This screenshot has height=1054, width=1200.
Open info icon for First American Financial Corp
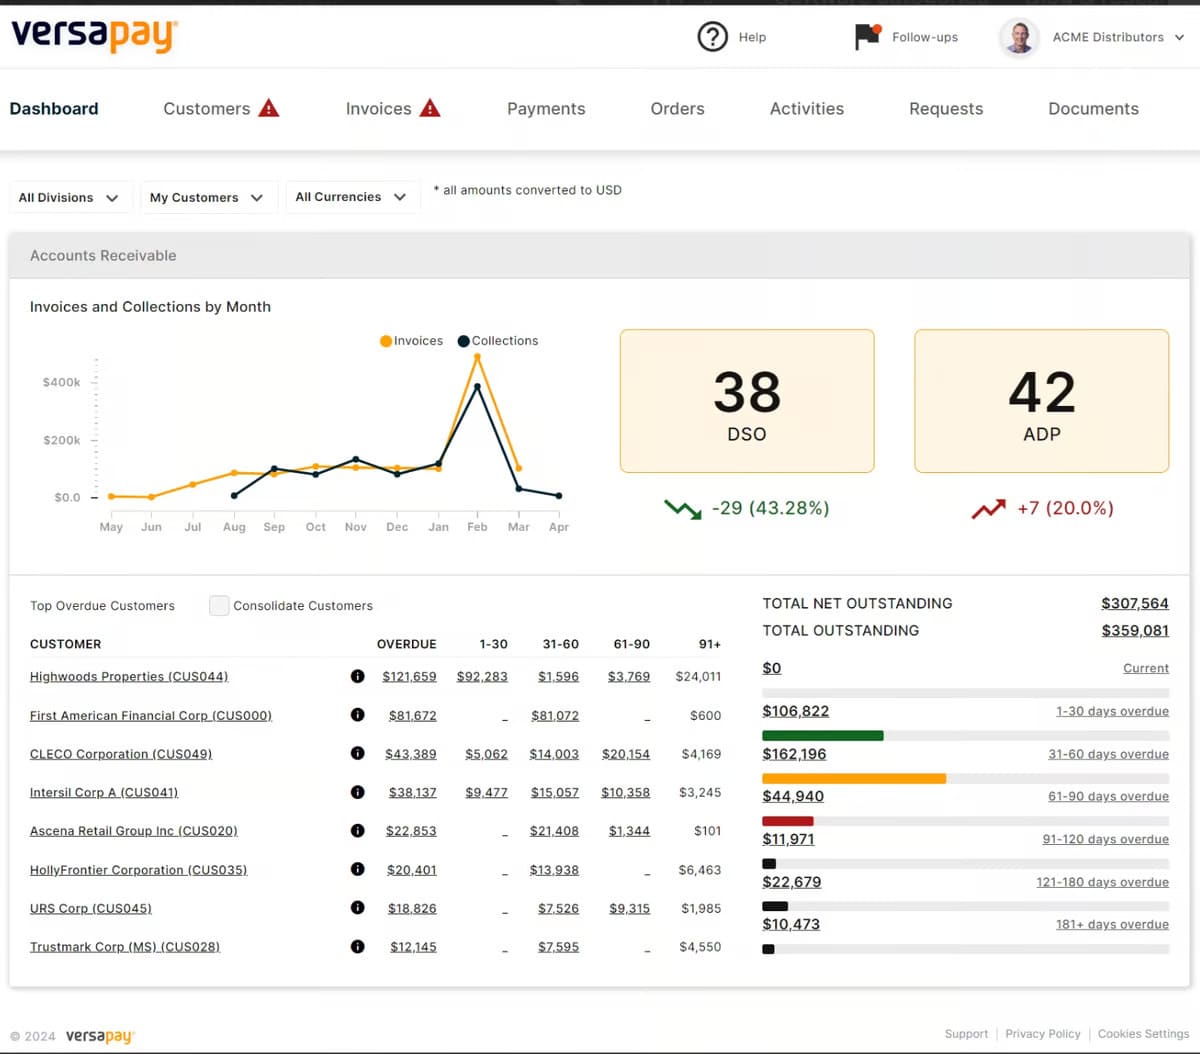(358, 715)
